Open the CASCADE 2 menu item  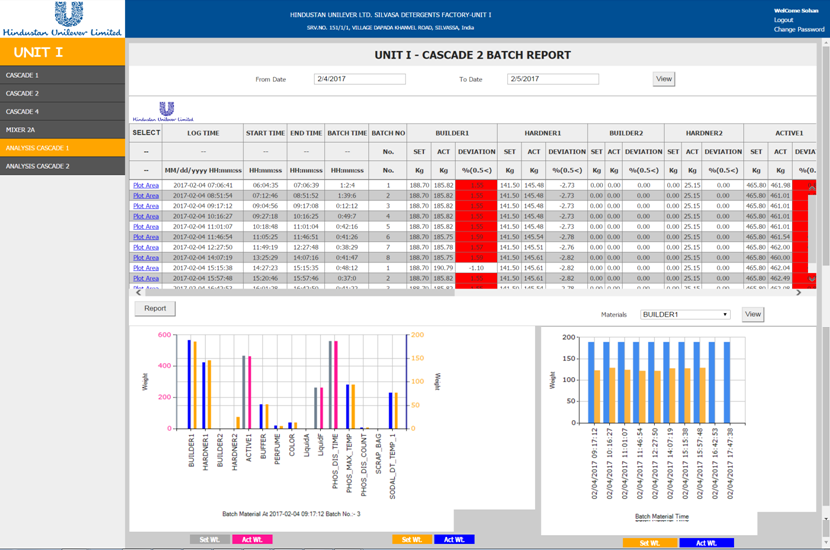(62, 93)
